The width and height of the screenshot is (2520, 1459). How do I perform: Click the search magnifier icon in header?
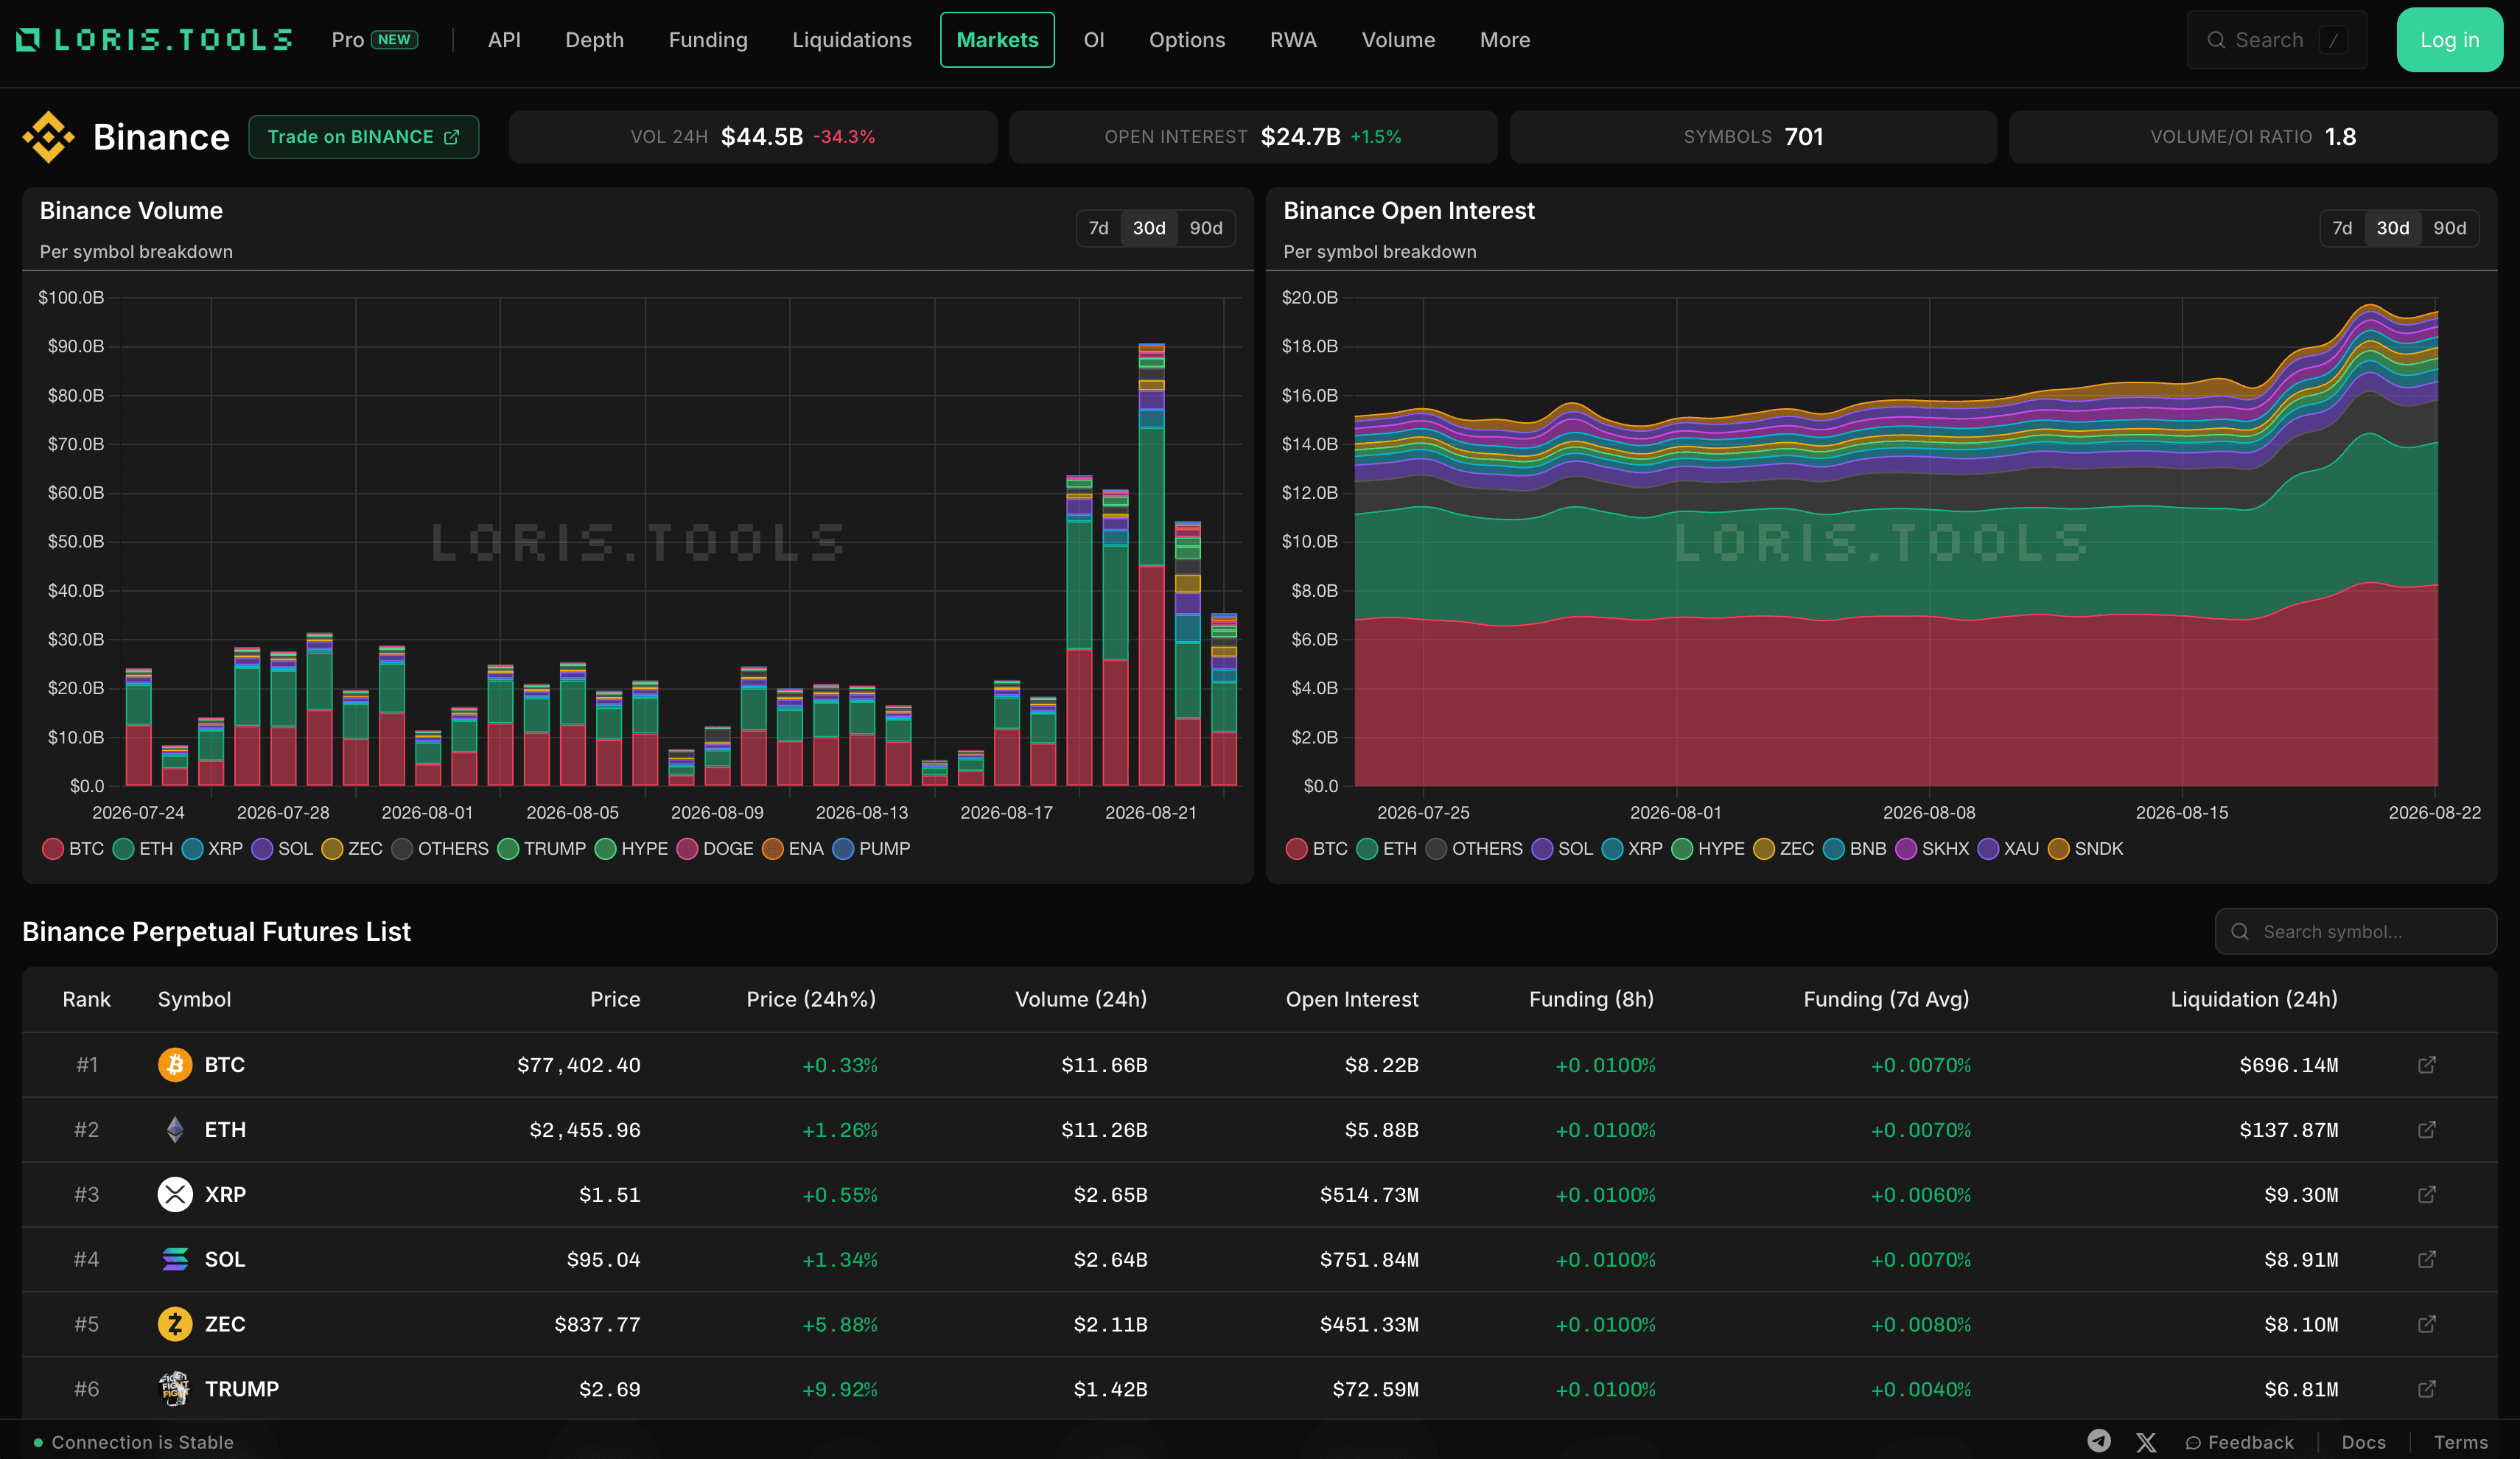2216,40
